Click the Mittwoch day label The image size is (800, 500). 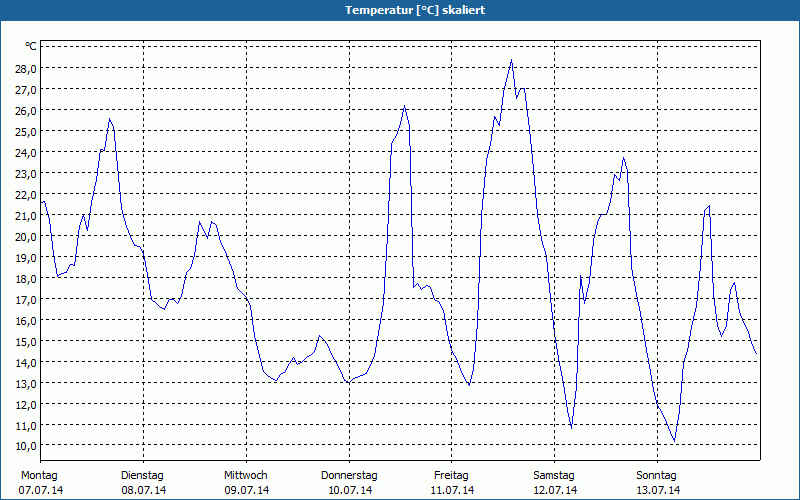(246, 476)
